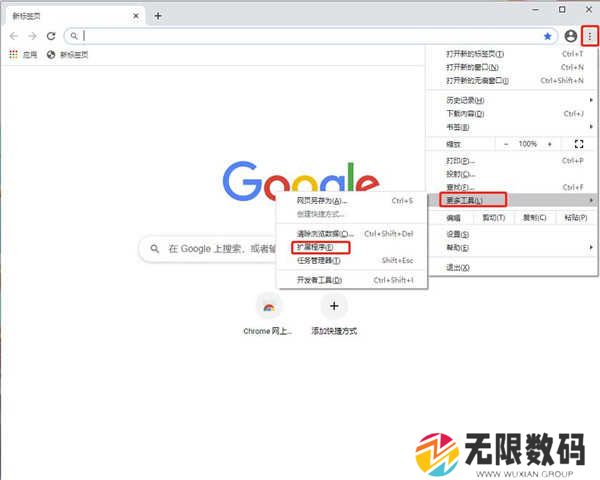Open the profile avatar icon
The width and height of the screenshot is (600, 480).
(571, 36)
